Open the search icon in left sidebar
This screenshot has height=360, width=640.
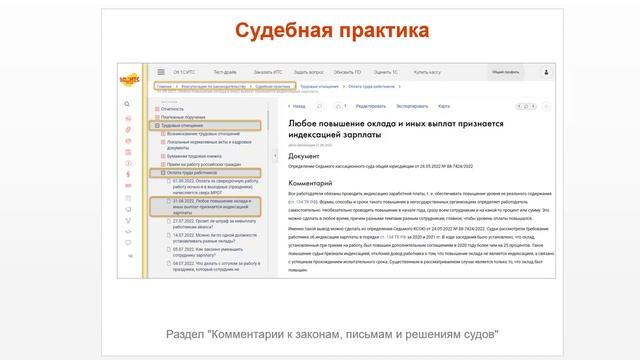click(127, 104)
